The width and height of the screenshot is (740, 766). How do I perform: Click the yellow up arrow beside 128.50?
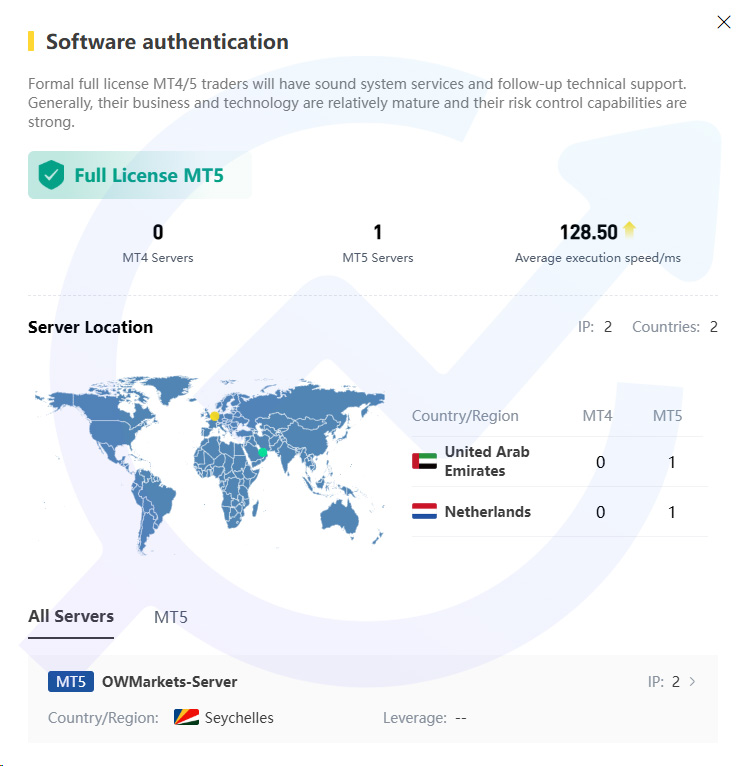[629, 229]
